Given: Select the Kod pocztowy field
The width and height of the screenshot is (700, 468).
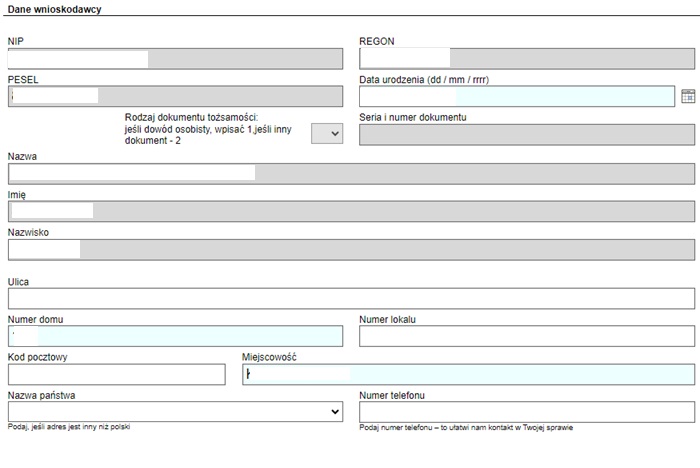Looking at the screenshot, I should tap(117, 374).
